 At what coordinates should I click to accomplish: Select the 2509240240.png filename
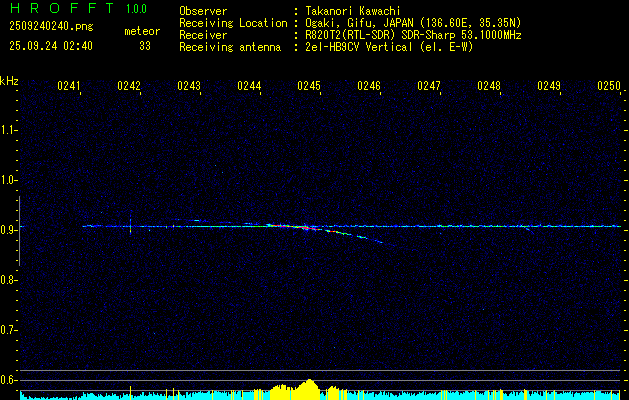click(48, 28)
